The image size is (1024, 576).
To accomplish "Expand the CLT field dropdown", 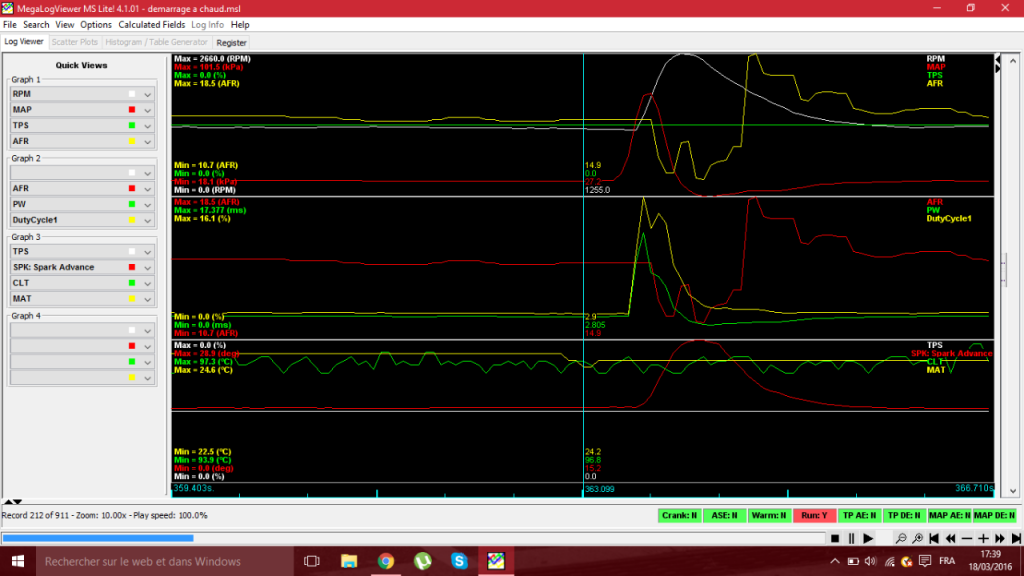I will point(148,283).
